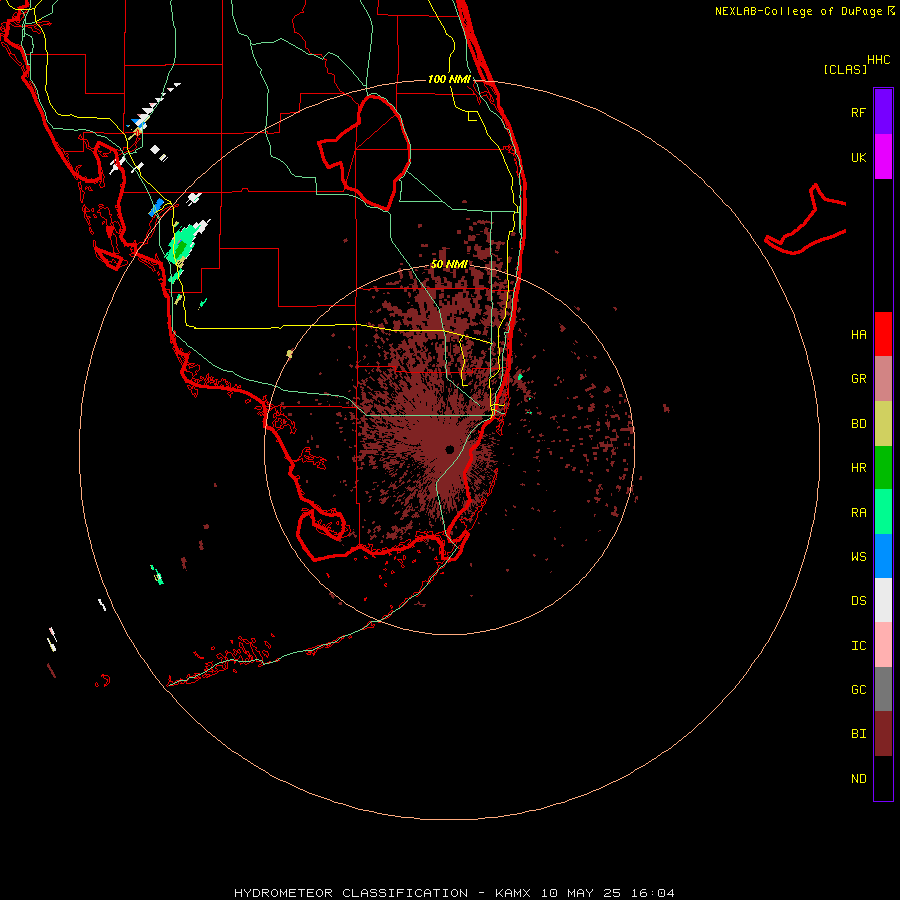Click the HR dark green legend swatch
This screenshot has width=900, height=900.
[883, 468]
